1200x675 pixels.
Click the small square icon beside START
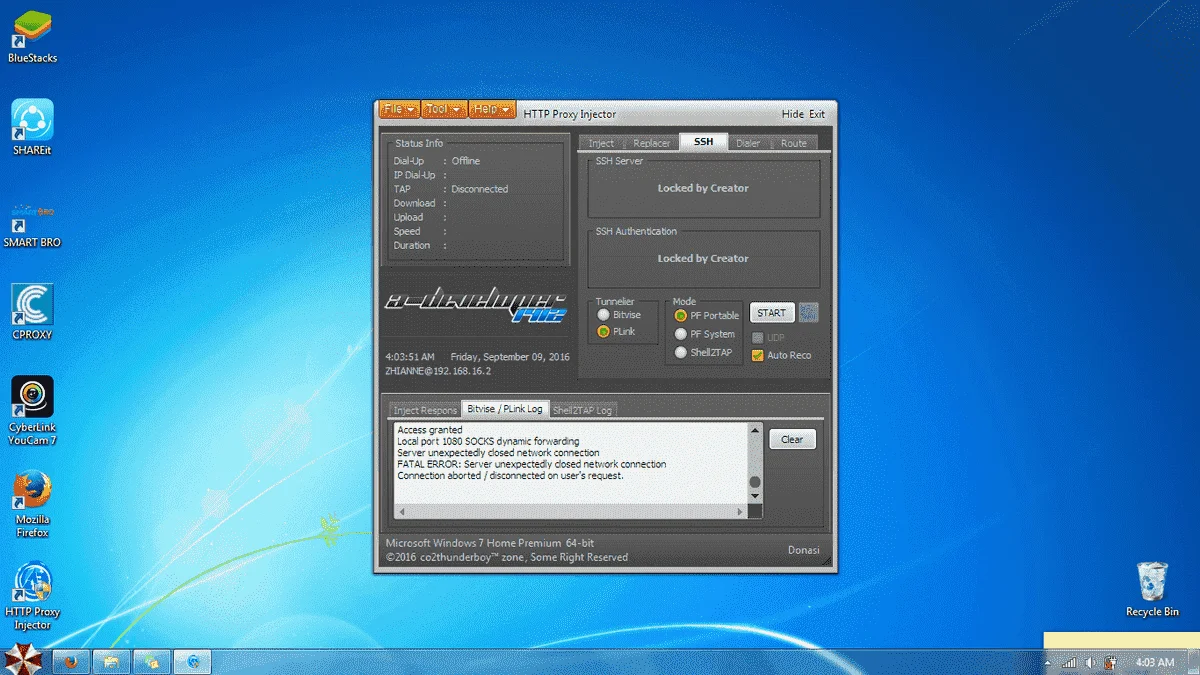[x=808, y=312]
